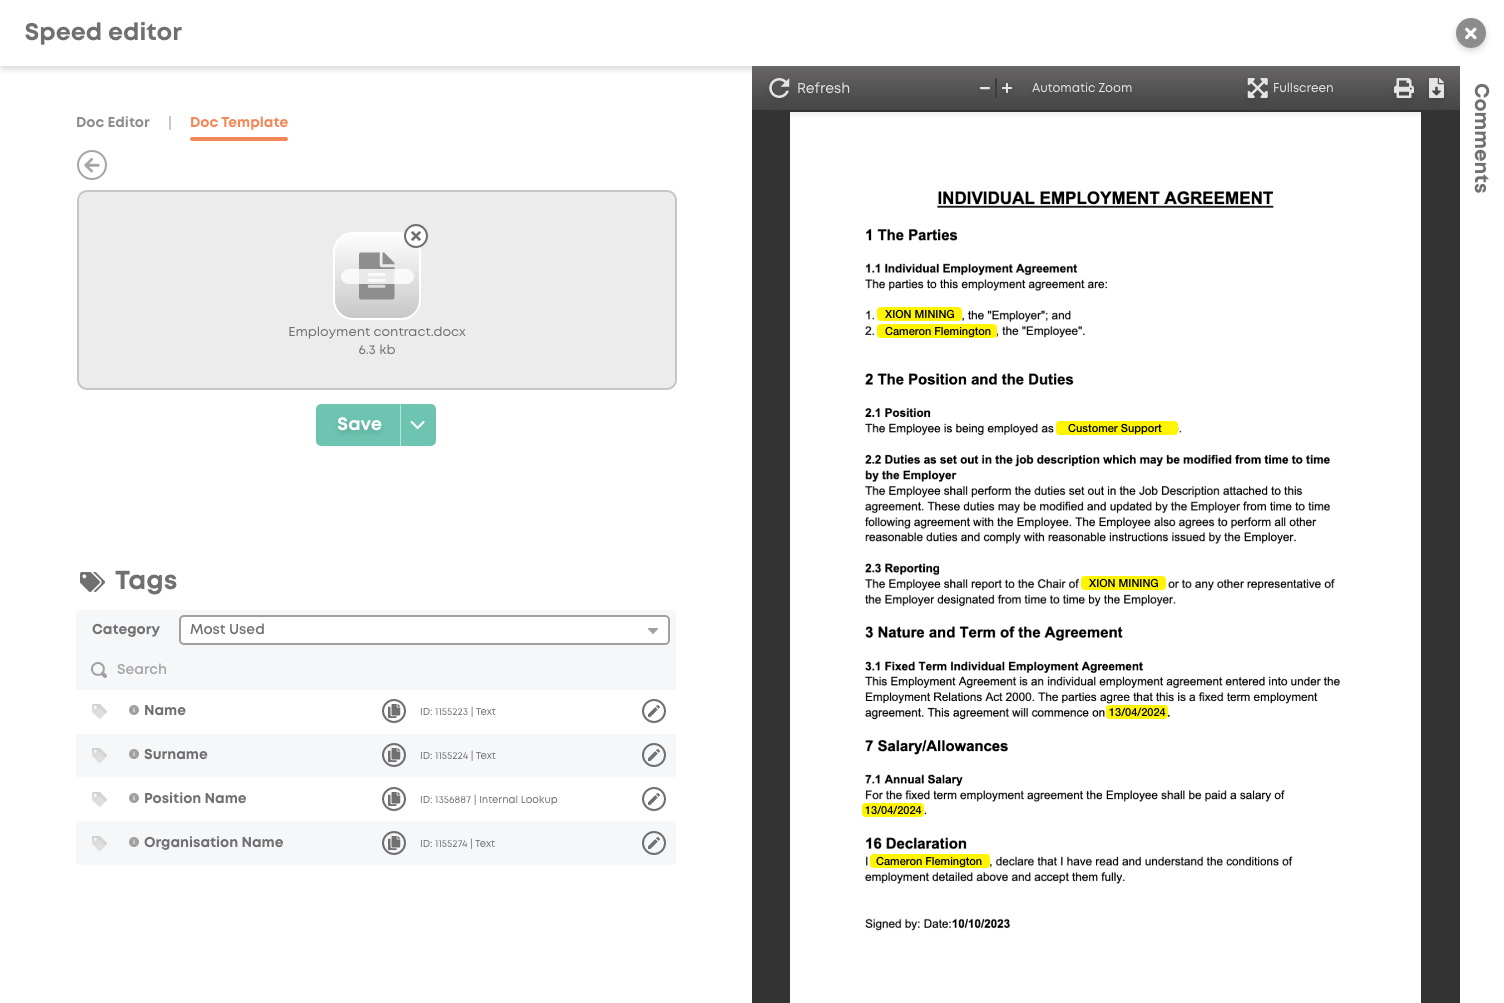This screenshot has width=1504, height=1003.
Task: Switch to the Doc Editor tab
Action: [x=113, y=122]
